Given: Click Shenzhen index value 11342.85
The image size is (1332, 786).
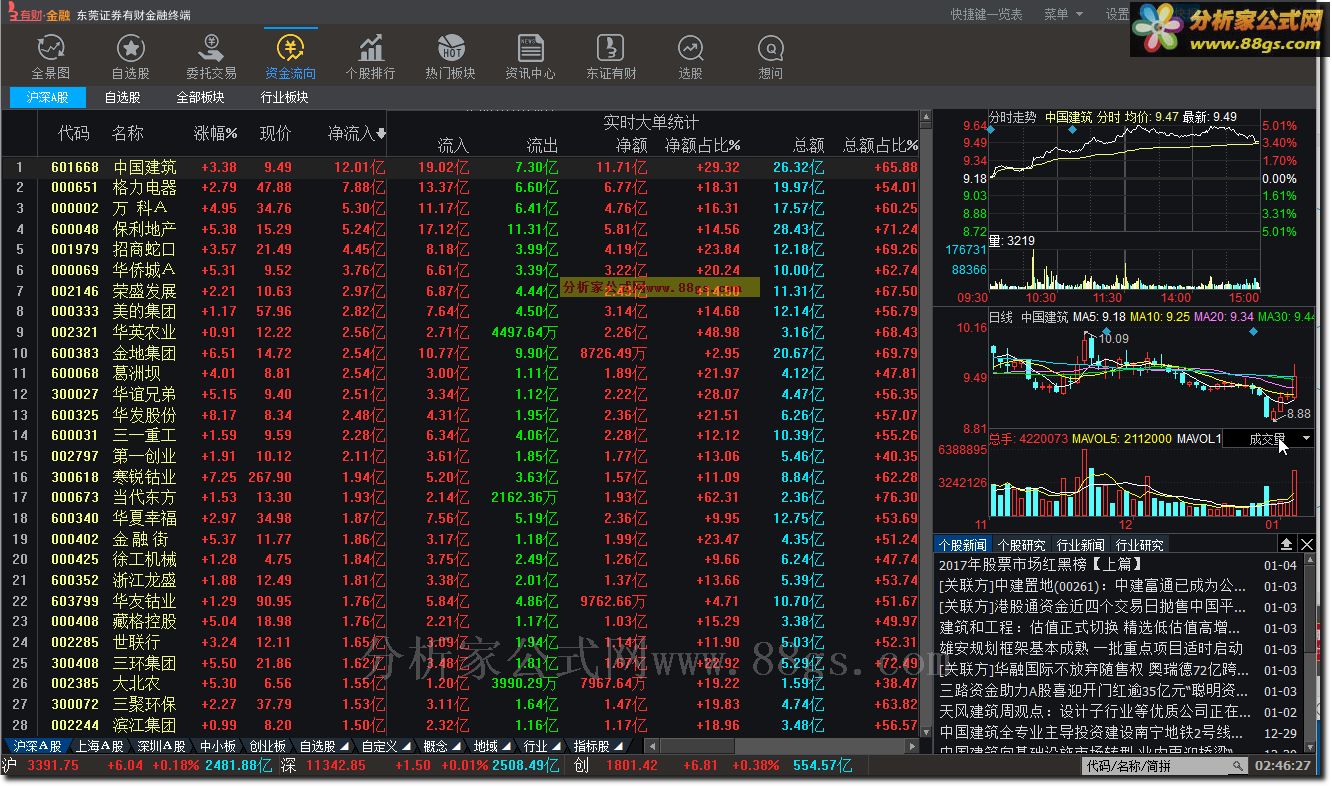Looking at the screenshot, I should click(x=335, y=766).
